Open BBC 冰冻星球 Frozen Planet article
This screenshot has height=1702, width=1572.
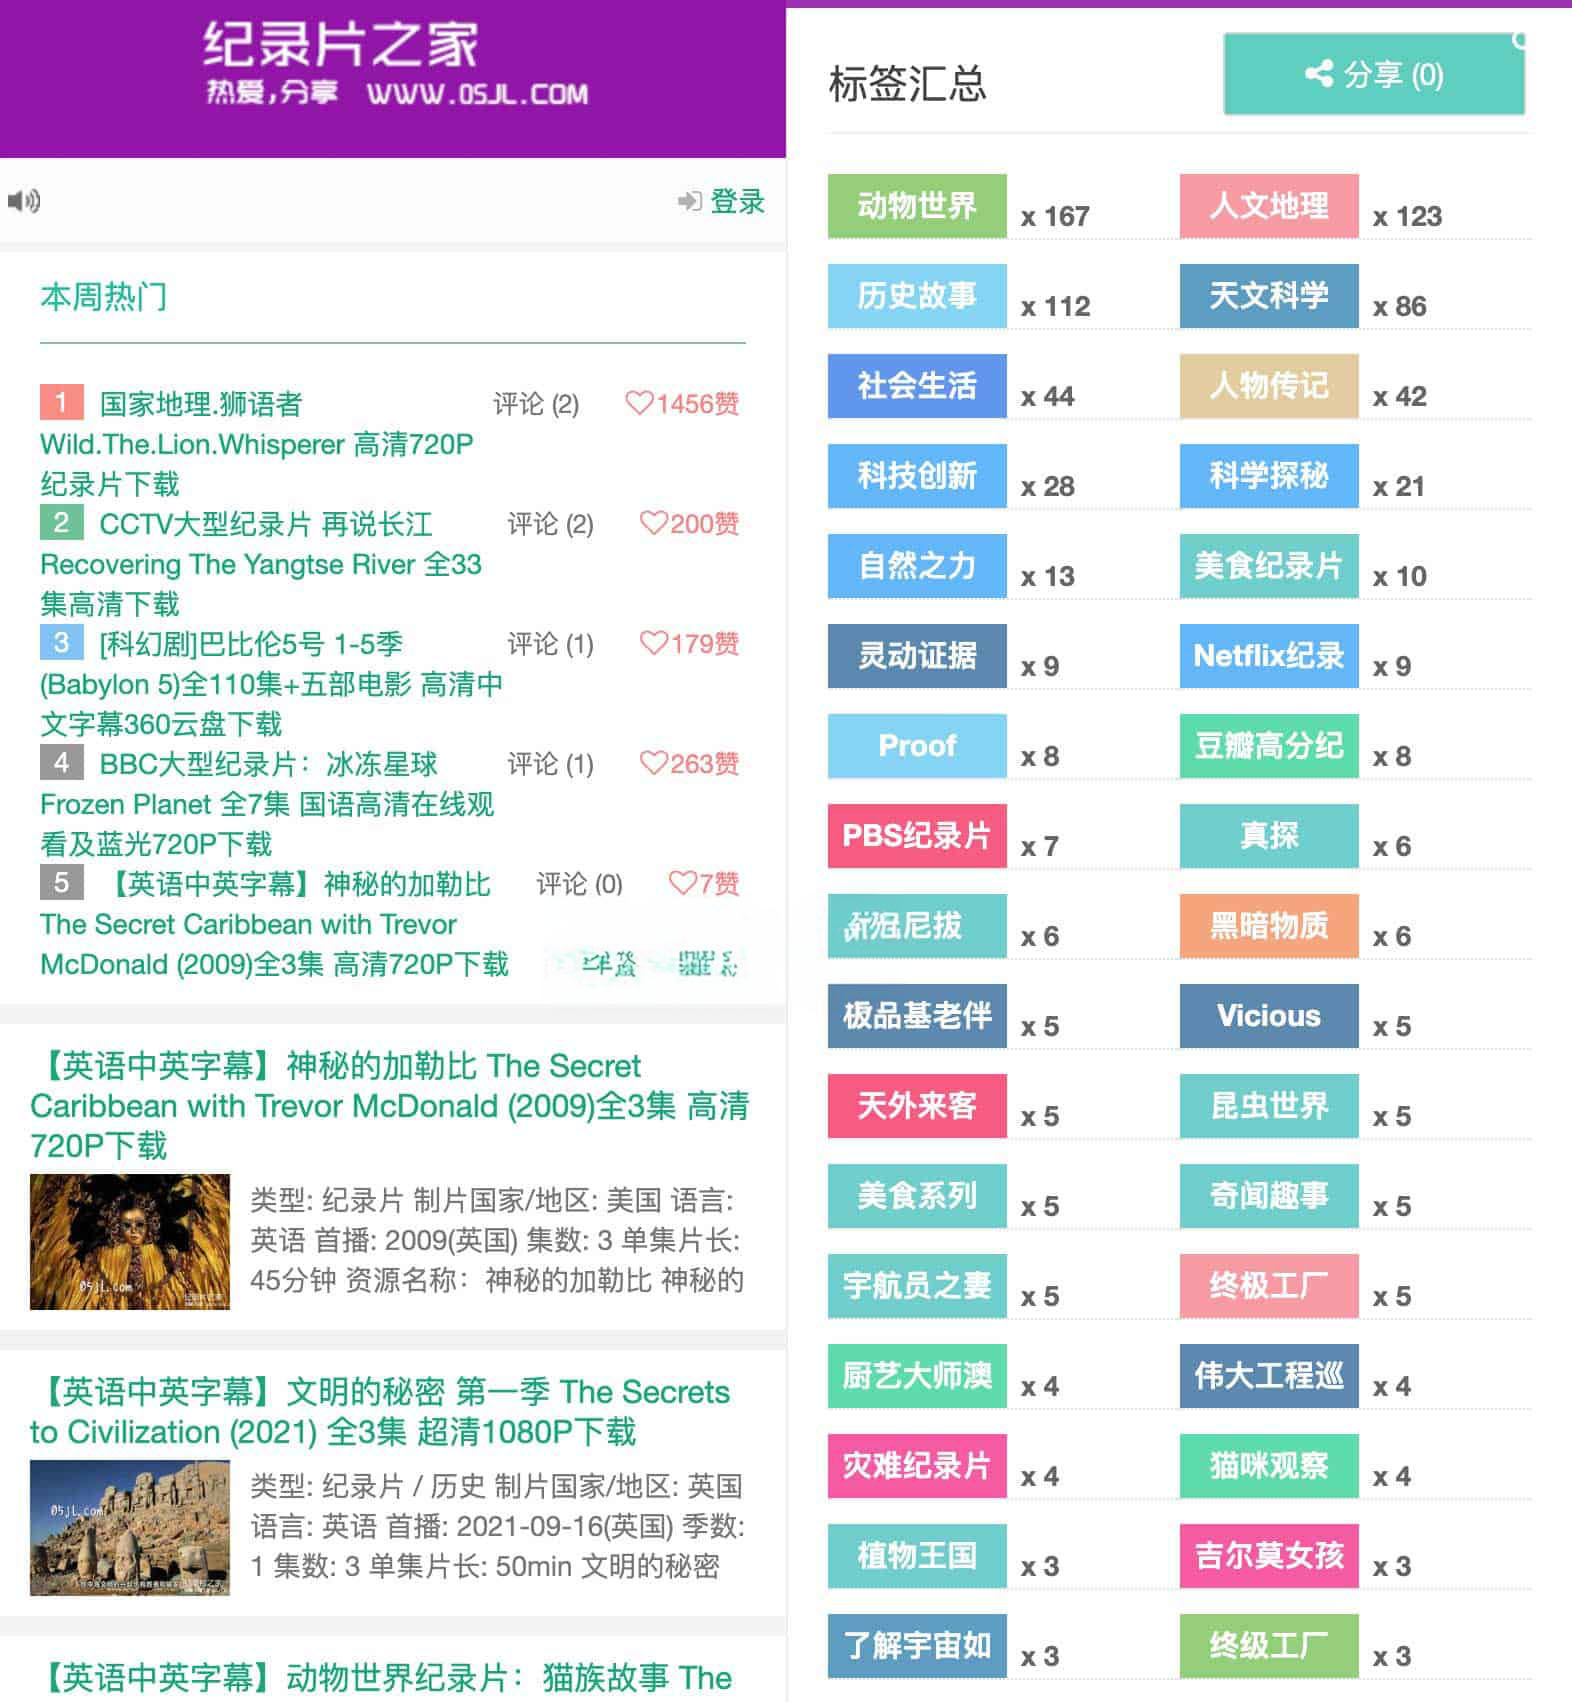pos(267,804)
